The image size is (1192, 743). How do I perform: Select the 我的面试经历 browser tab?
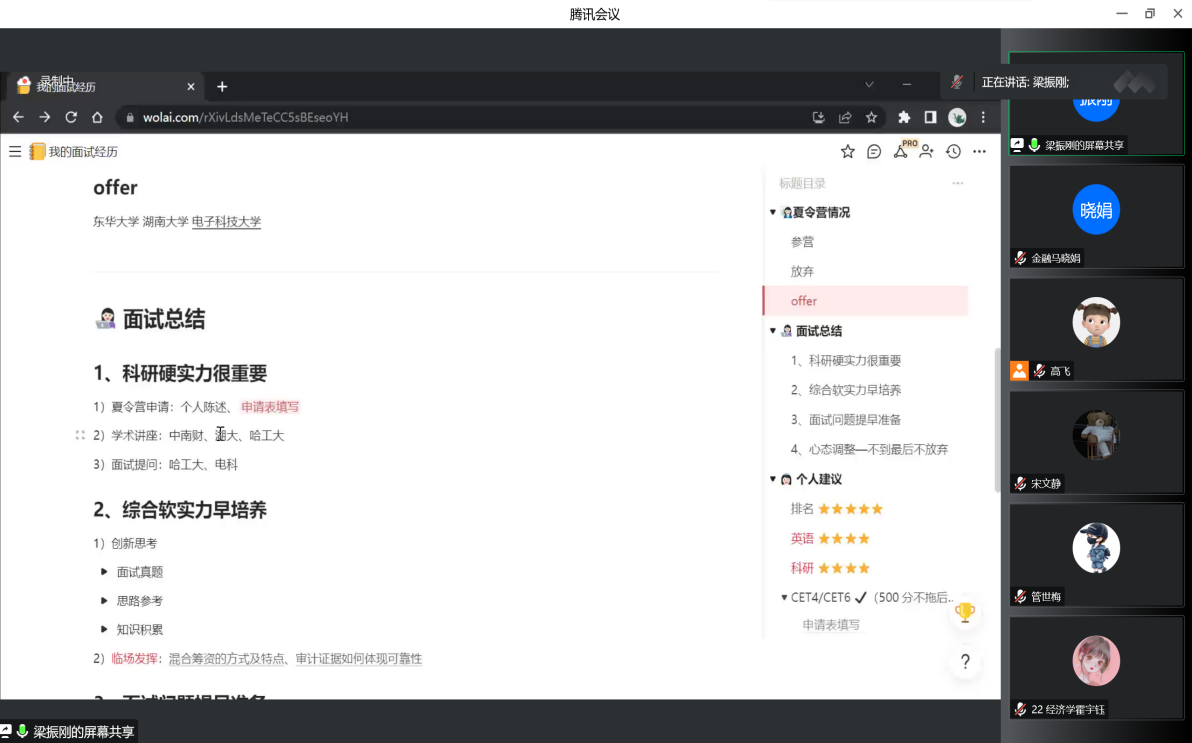click(x=100, y=87)
